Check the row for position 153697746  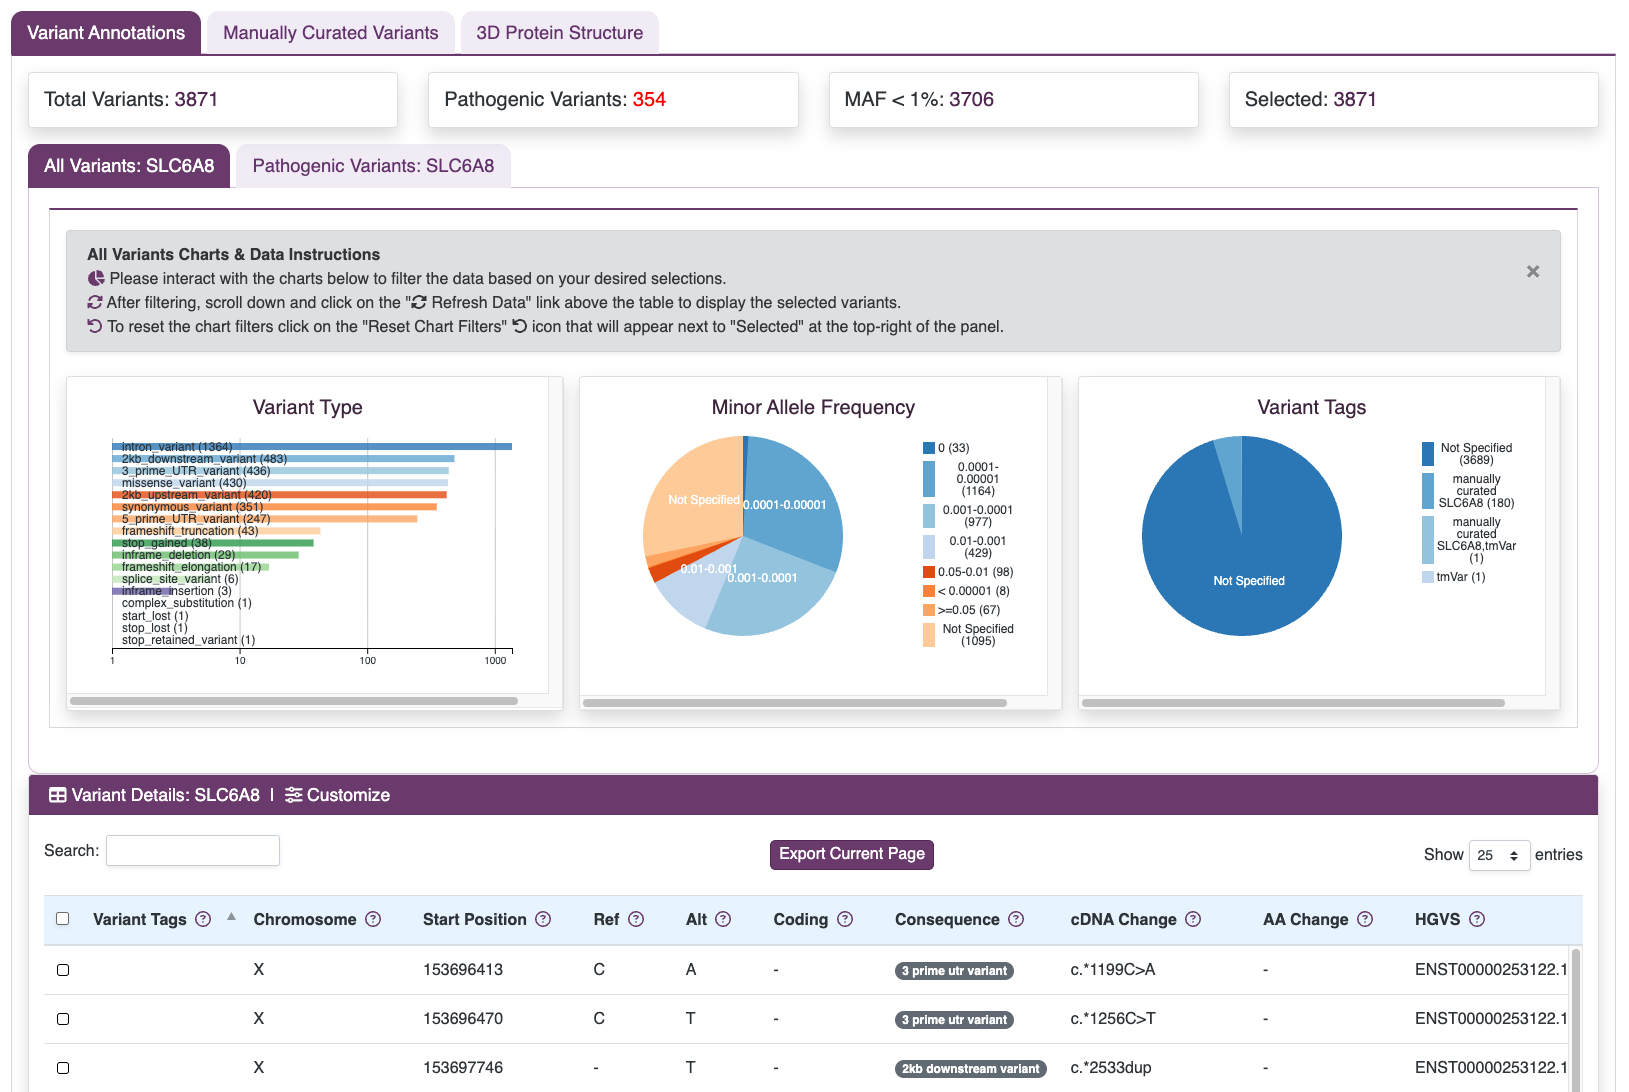pyautogui.click(x=63, y=1068)
